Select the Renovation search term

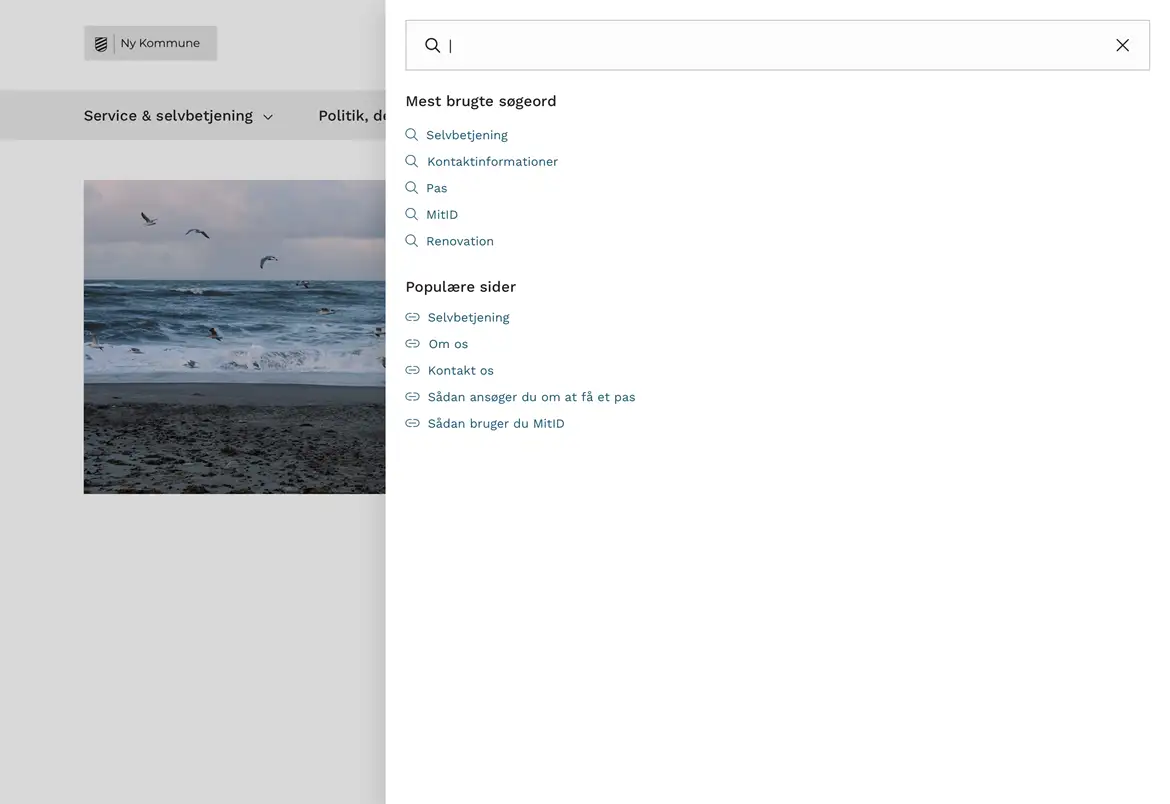coord(460,241)
